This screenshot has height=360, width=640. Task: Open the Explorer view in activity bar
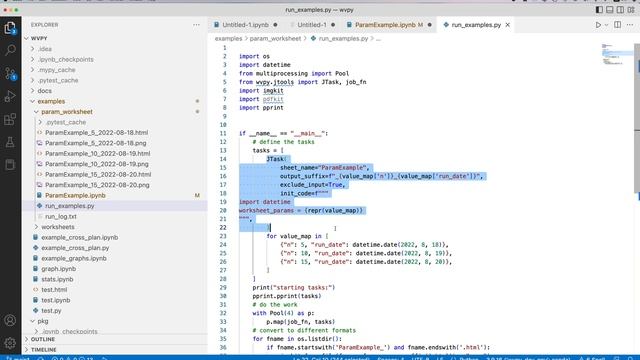pos(10,28)
